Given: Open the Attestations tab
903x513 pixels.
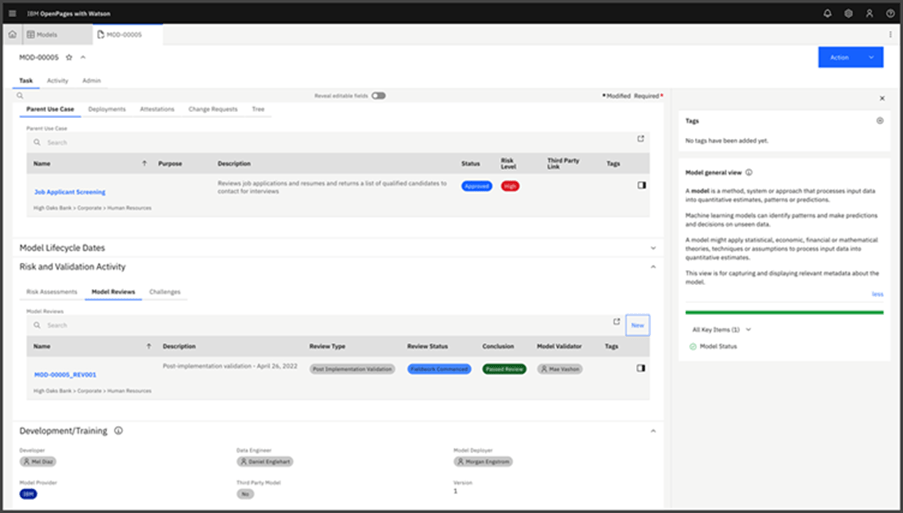Looking at the screenshot, I should point(157,109).
